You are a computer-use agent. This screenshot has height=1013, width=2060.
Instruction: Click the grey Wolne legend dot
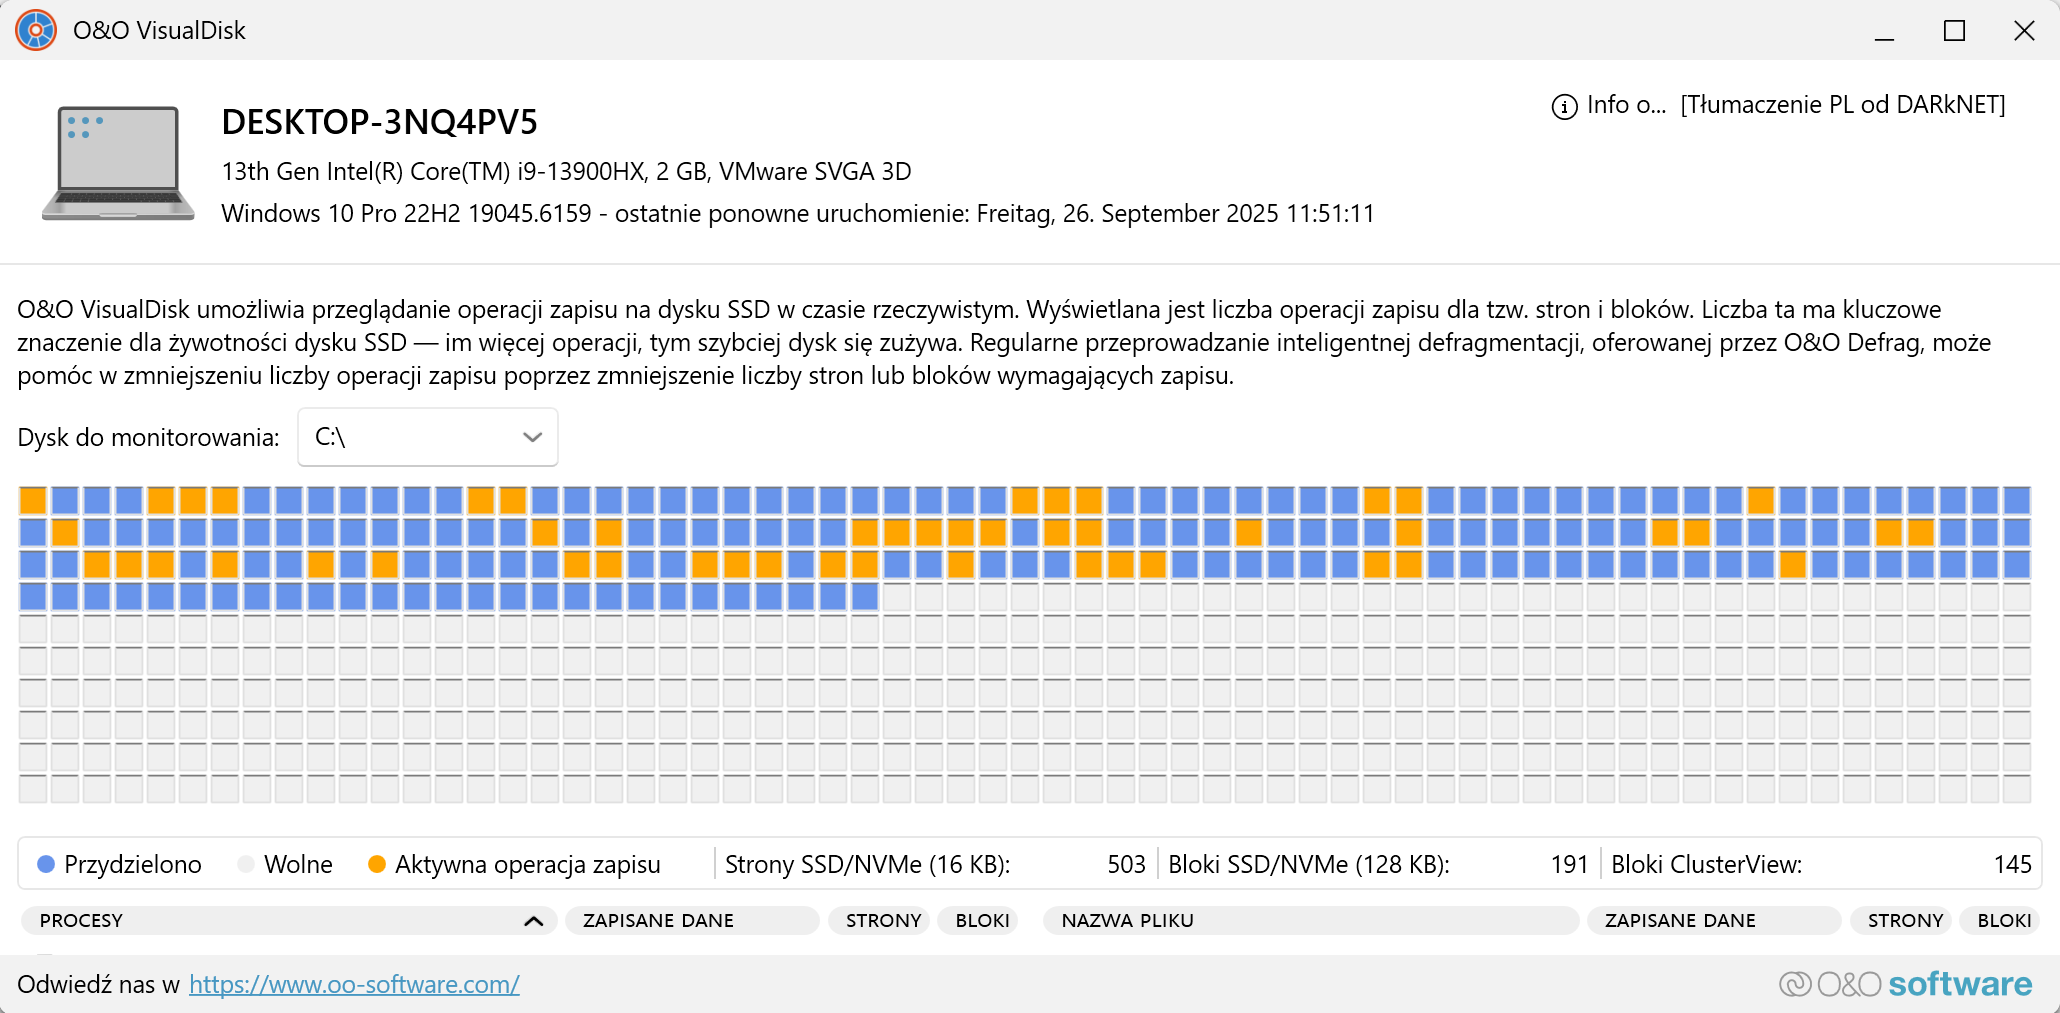click(x=246, y=864)
